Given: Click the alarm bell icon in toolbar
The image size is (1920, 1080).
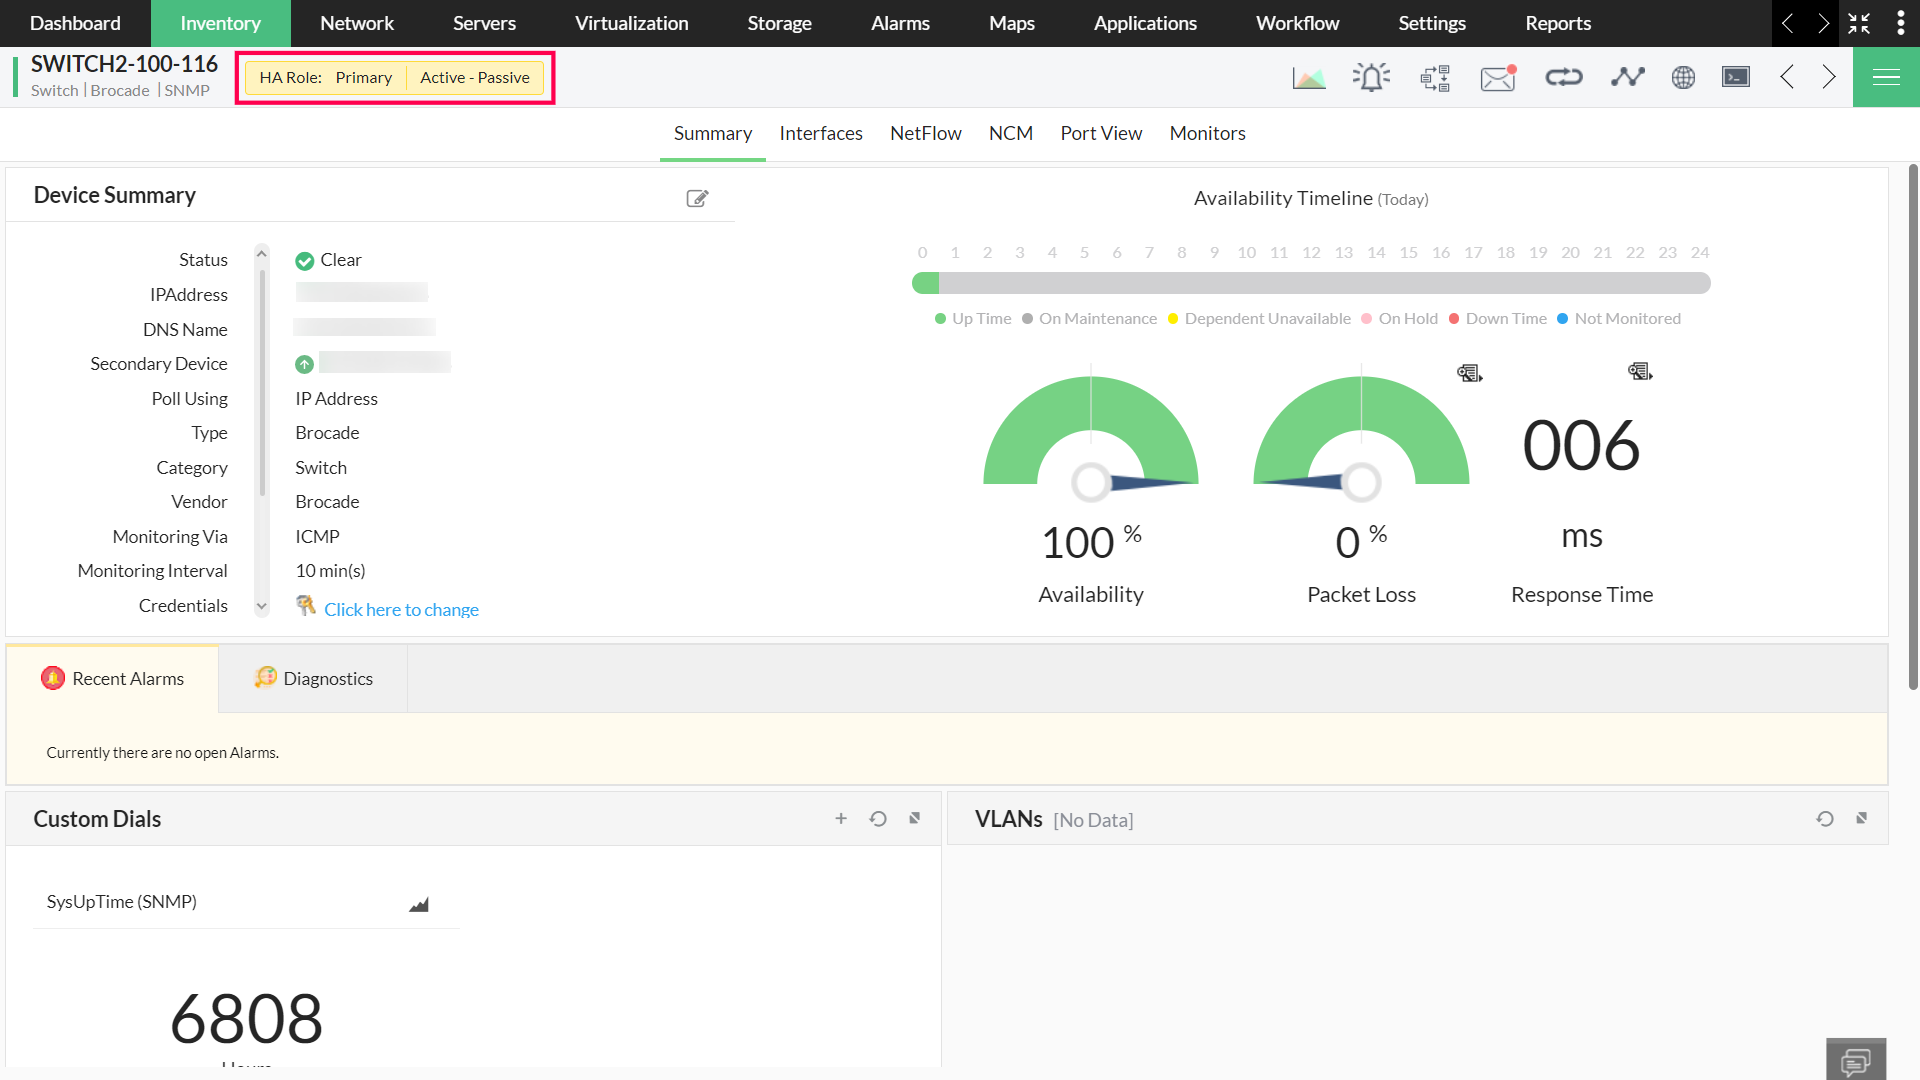Looking at the screenshot, I should pyautogui.click(x=1371, y=77).
